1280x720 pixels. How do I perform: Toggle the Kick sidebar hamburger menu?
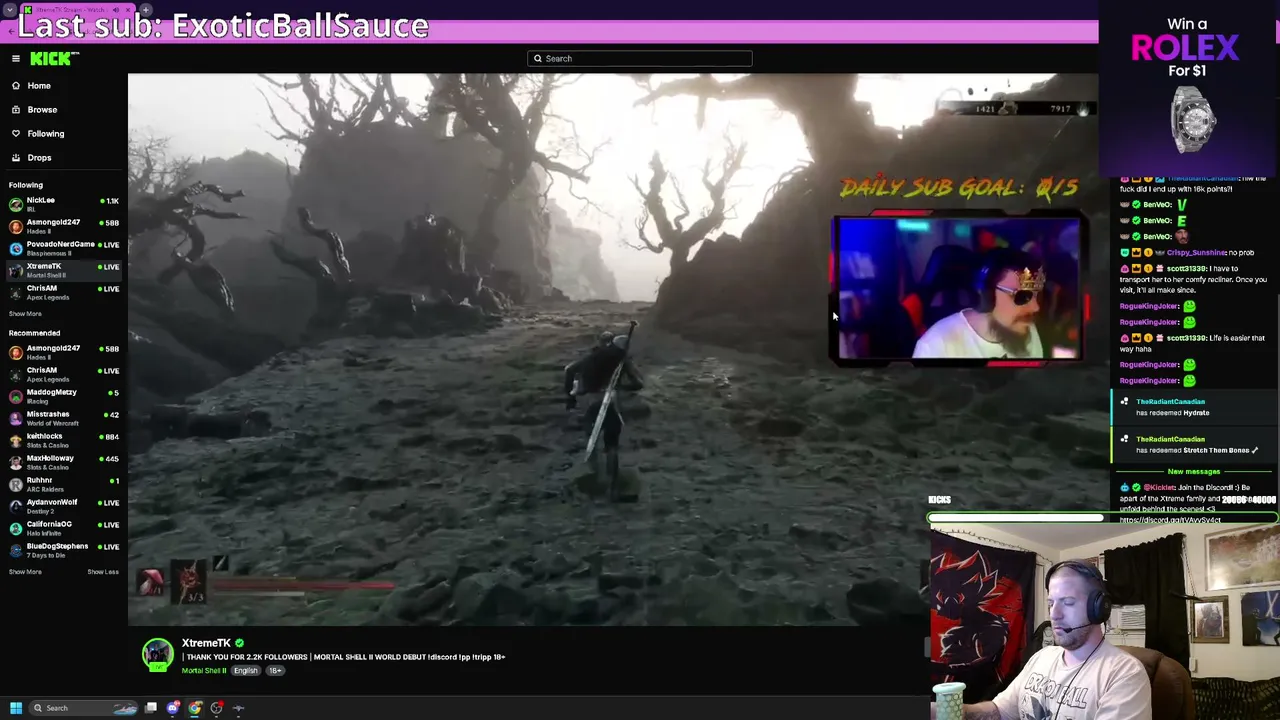16,59
